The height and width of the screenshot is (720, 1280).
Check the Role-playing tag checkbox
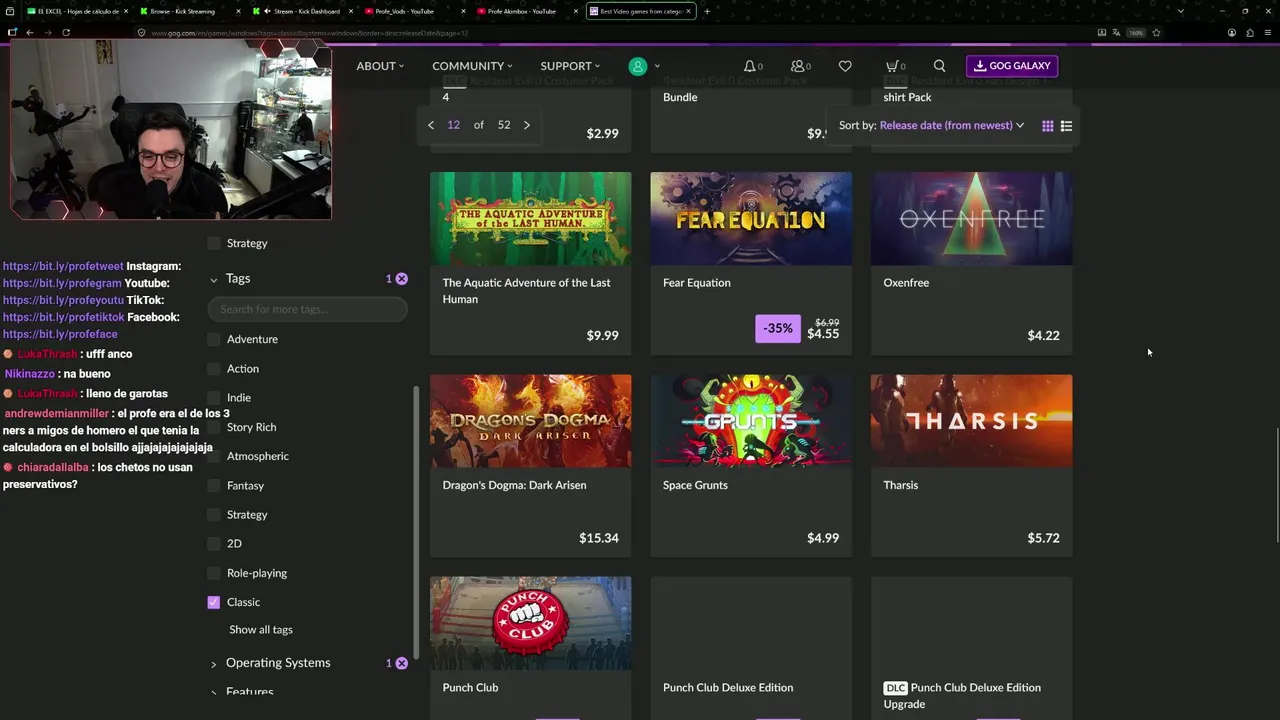(213, 573)
